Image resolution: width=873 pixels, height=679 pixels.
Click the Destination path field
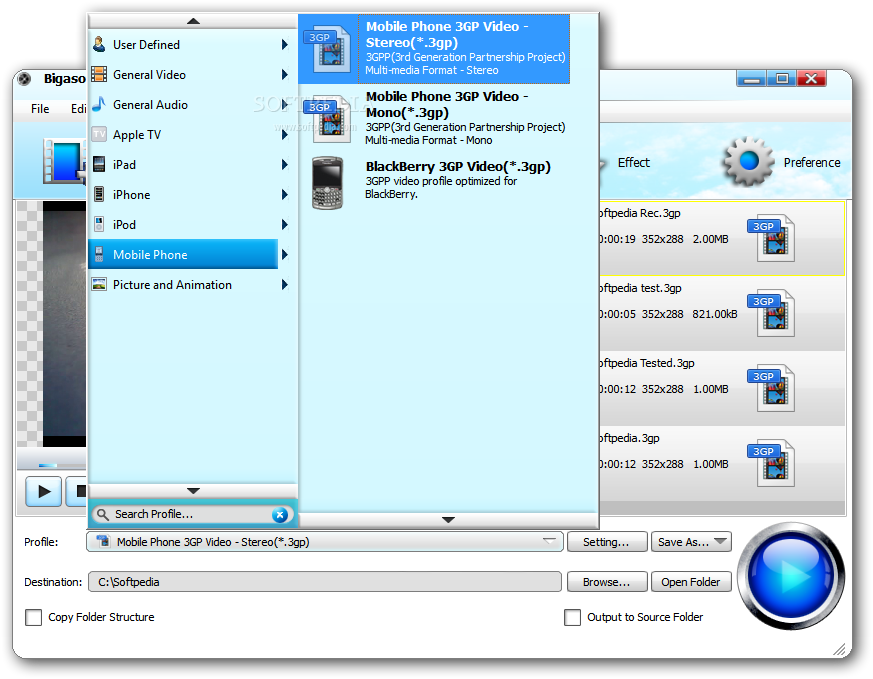pyautogui.click(x=325, y=582)
